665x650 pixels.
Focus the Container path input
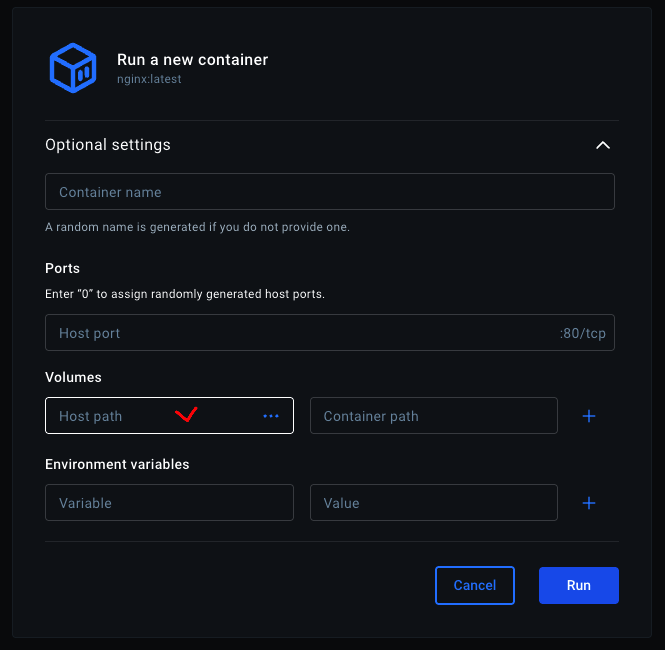tap(433, 416)
